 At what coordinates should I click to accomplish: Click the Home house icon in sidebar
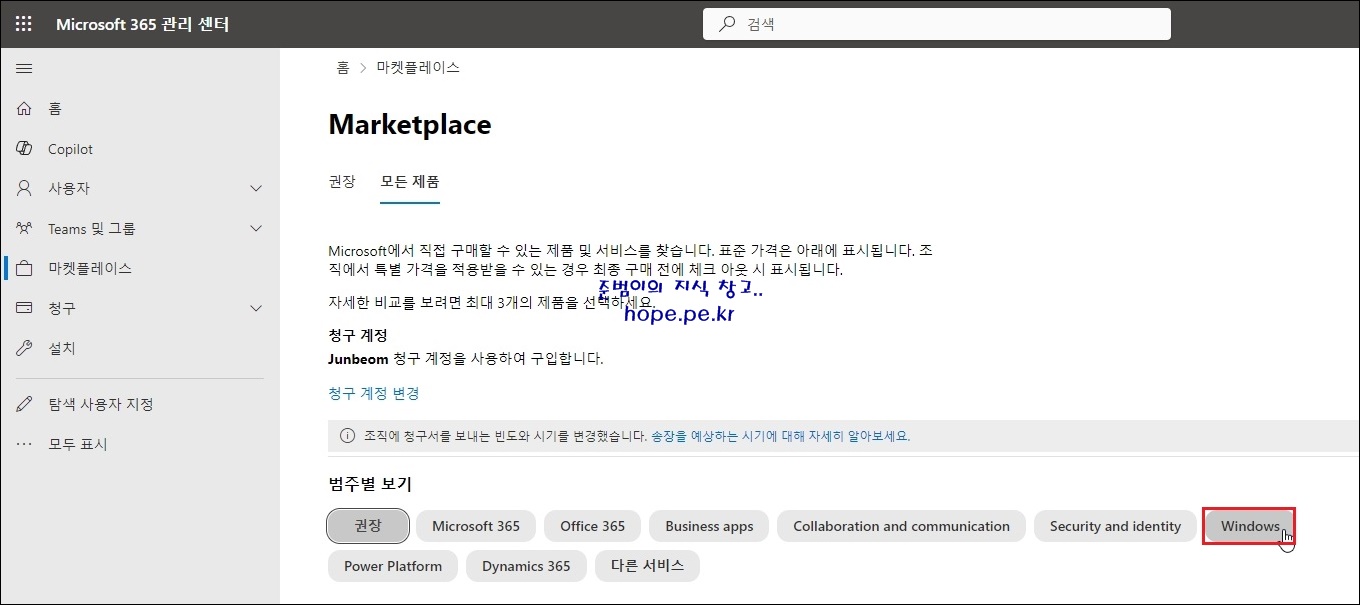25,108
